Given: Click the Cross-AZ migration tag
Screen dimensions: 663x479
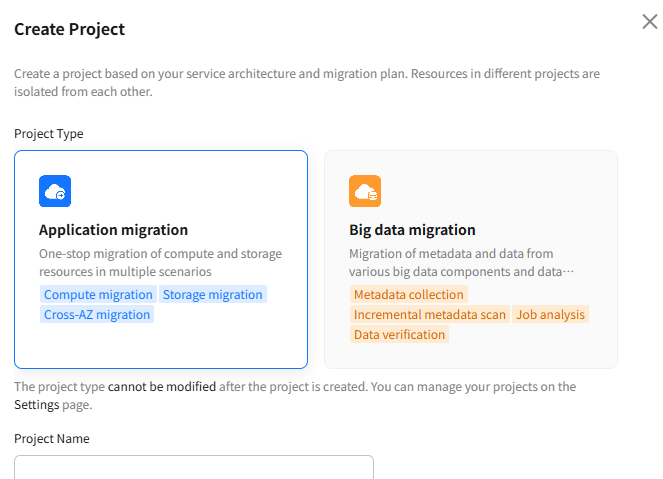Looking at the screenshot, I should point(97,315).
